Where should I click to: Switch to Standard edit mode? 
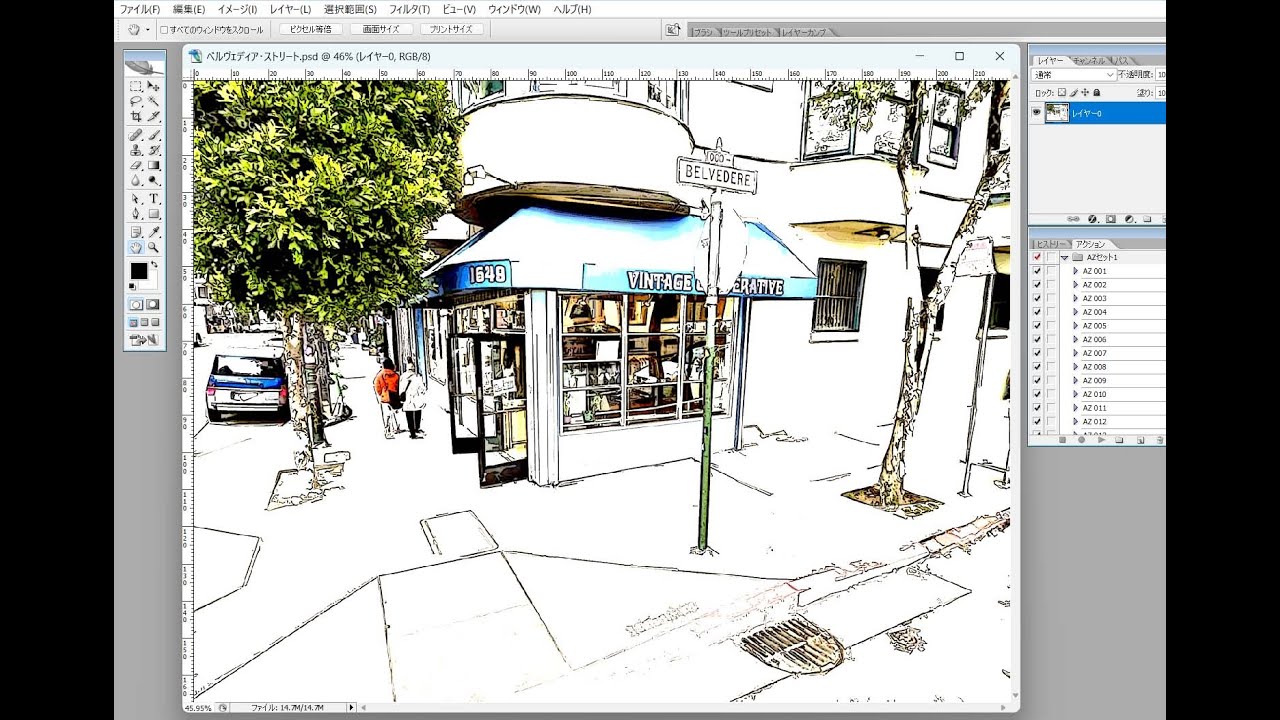coord(135,304)
